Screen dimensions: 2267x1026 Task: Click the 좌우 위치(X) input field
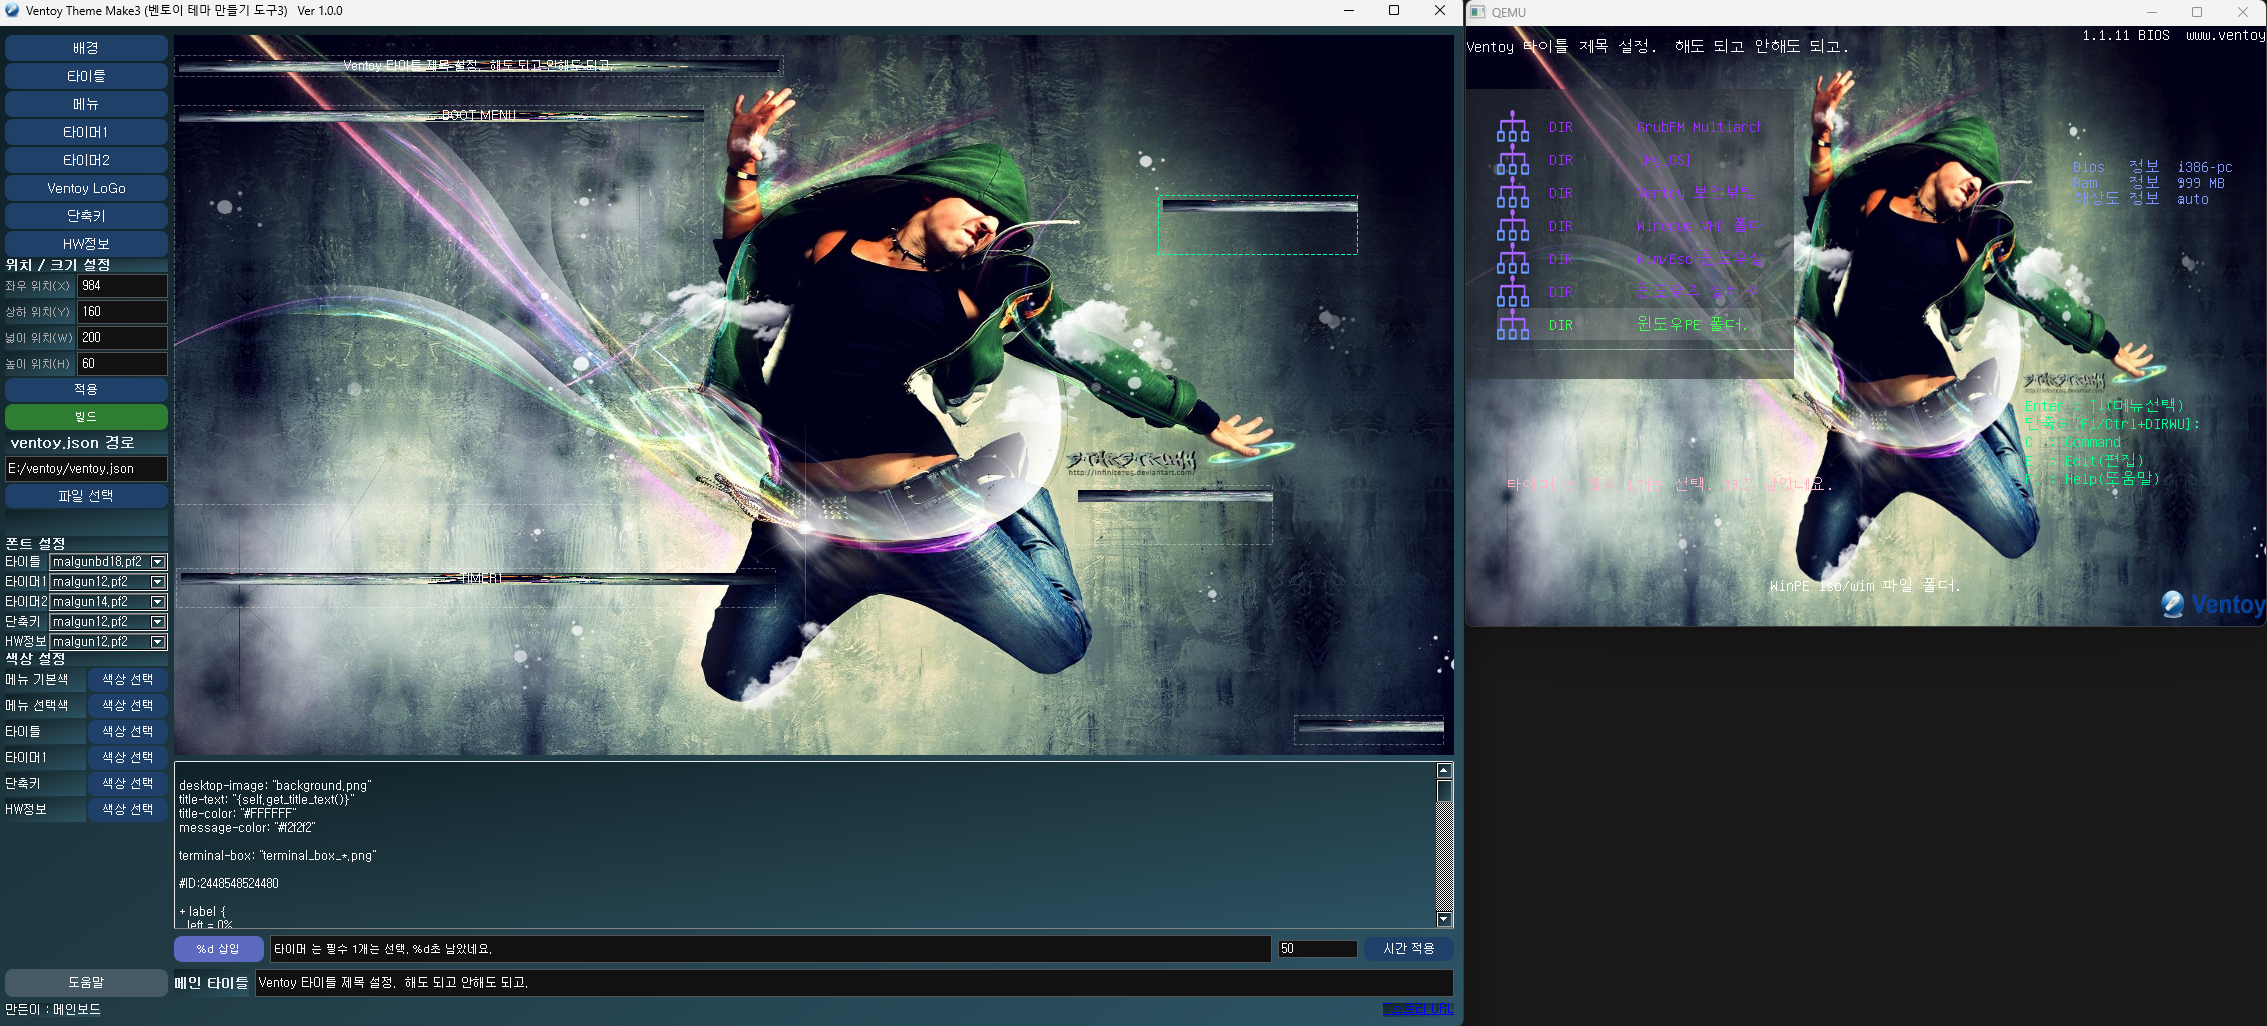pos(123,286)
